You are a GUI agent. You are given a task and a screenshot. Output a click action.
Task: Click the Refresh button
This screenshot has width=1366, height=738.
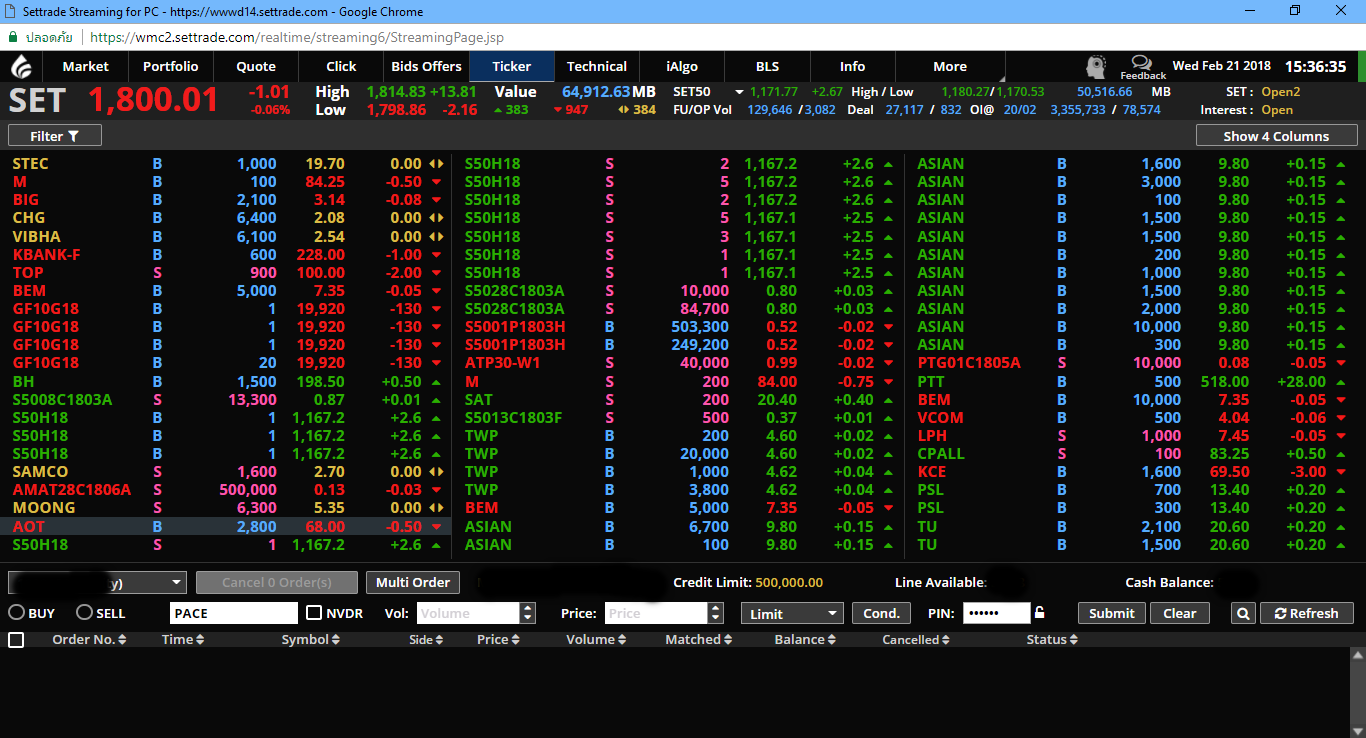[1309, 613]
